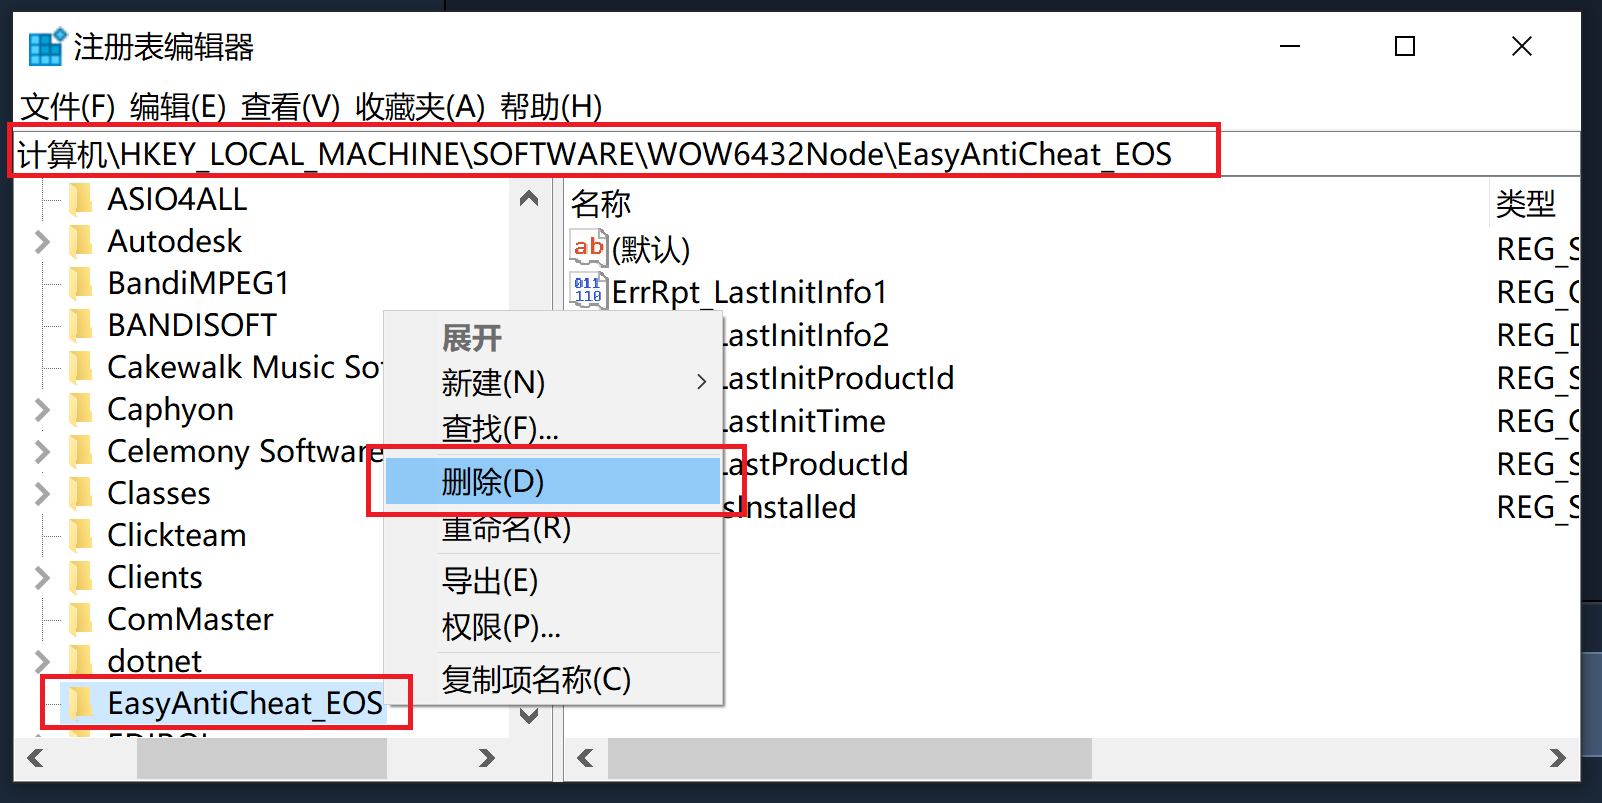The width and height of the screenshot is (1602, 803).
Task: Open the 收藏夹(A) menu
Action: [420, 106]
